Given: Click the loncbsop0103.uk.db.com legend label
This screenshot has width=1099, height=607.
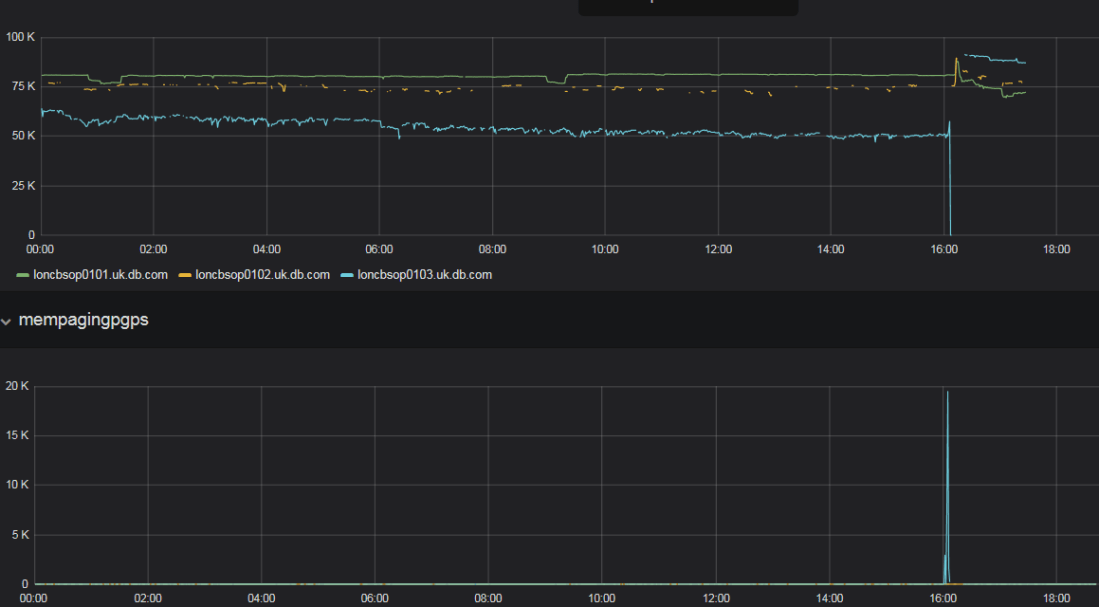Looking at the screenshot, I should click(424, 274).
